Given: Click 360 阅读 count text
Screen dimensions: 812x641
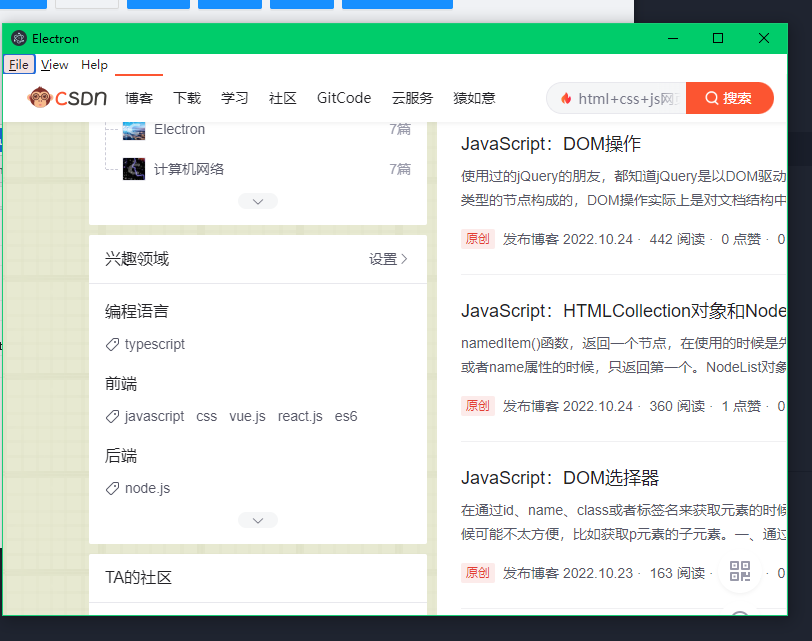Looking at the screenshot, I should pos(677,406).
